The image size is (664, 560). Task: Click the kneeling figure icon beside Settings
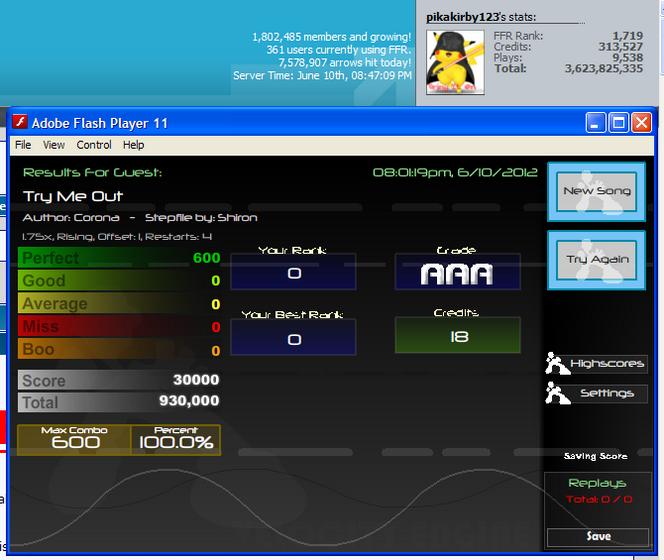556,393
